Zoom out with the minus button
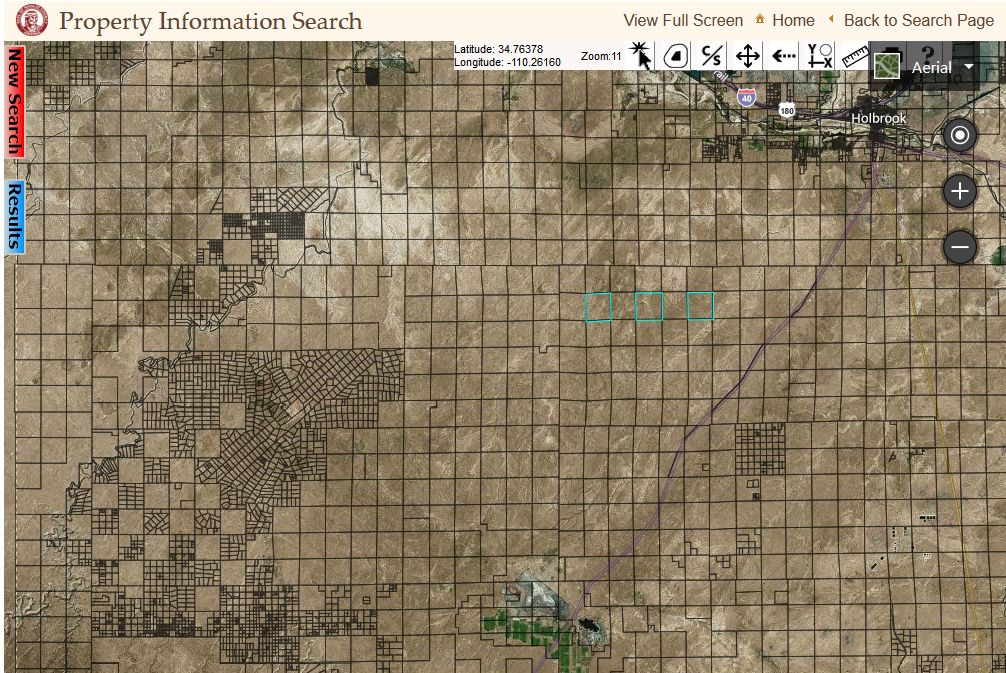Screen dimensions: 1006x673 coord(960,247)
